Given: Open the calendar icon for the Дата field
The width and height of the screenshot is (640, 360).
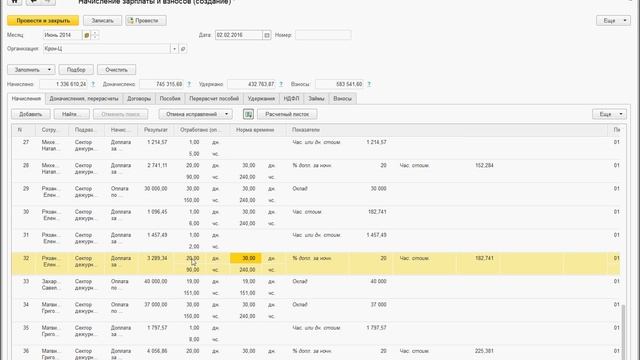Looking at the screenshot, I should tap(267, 35).
